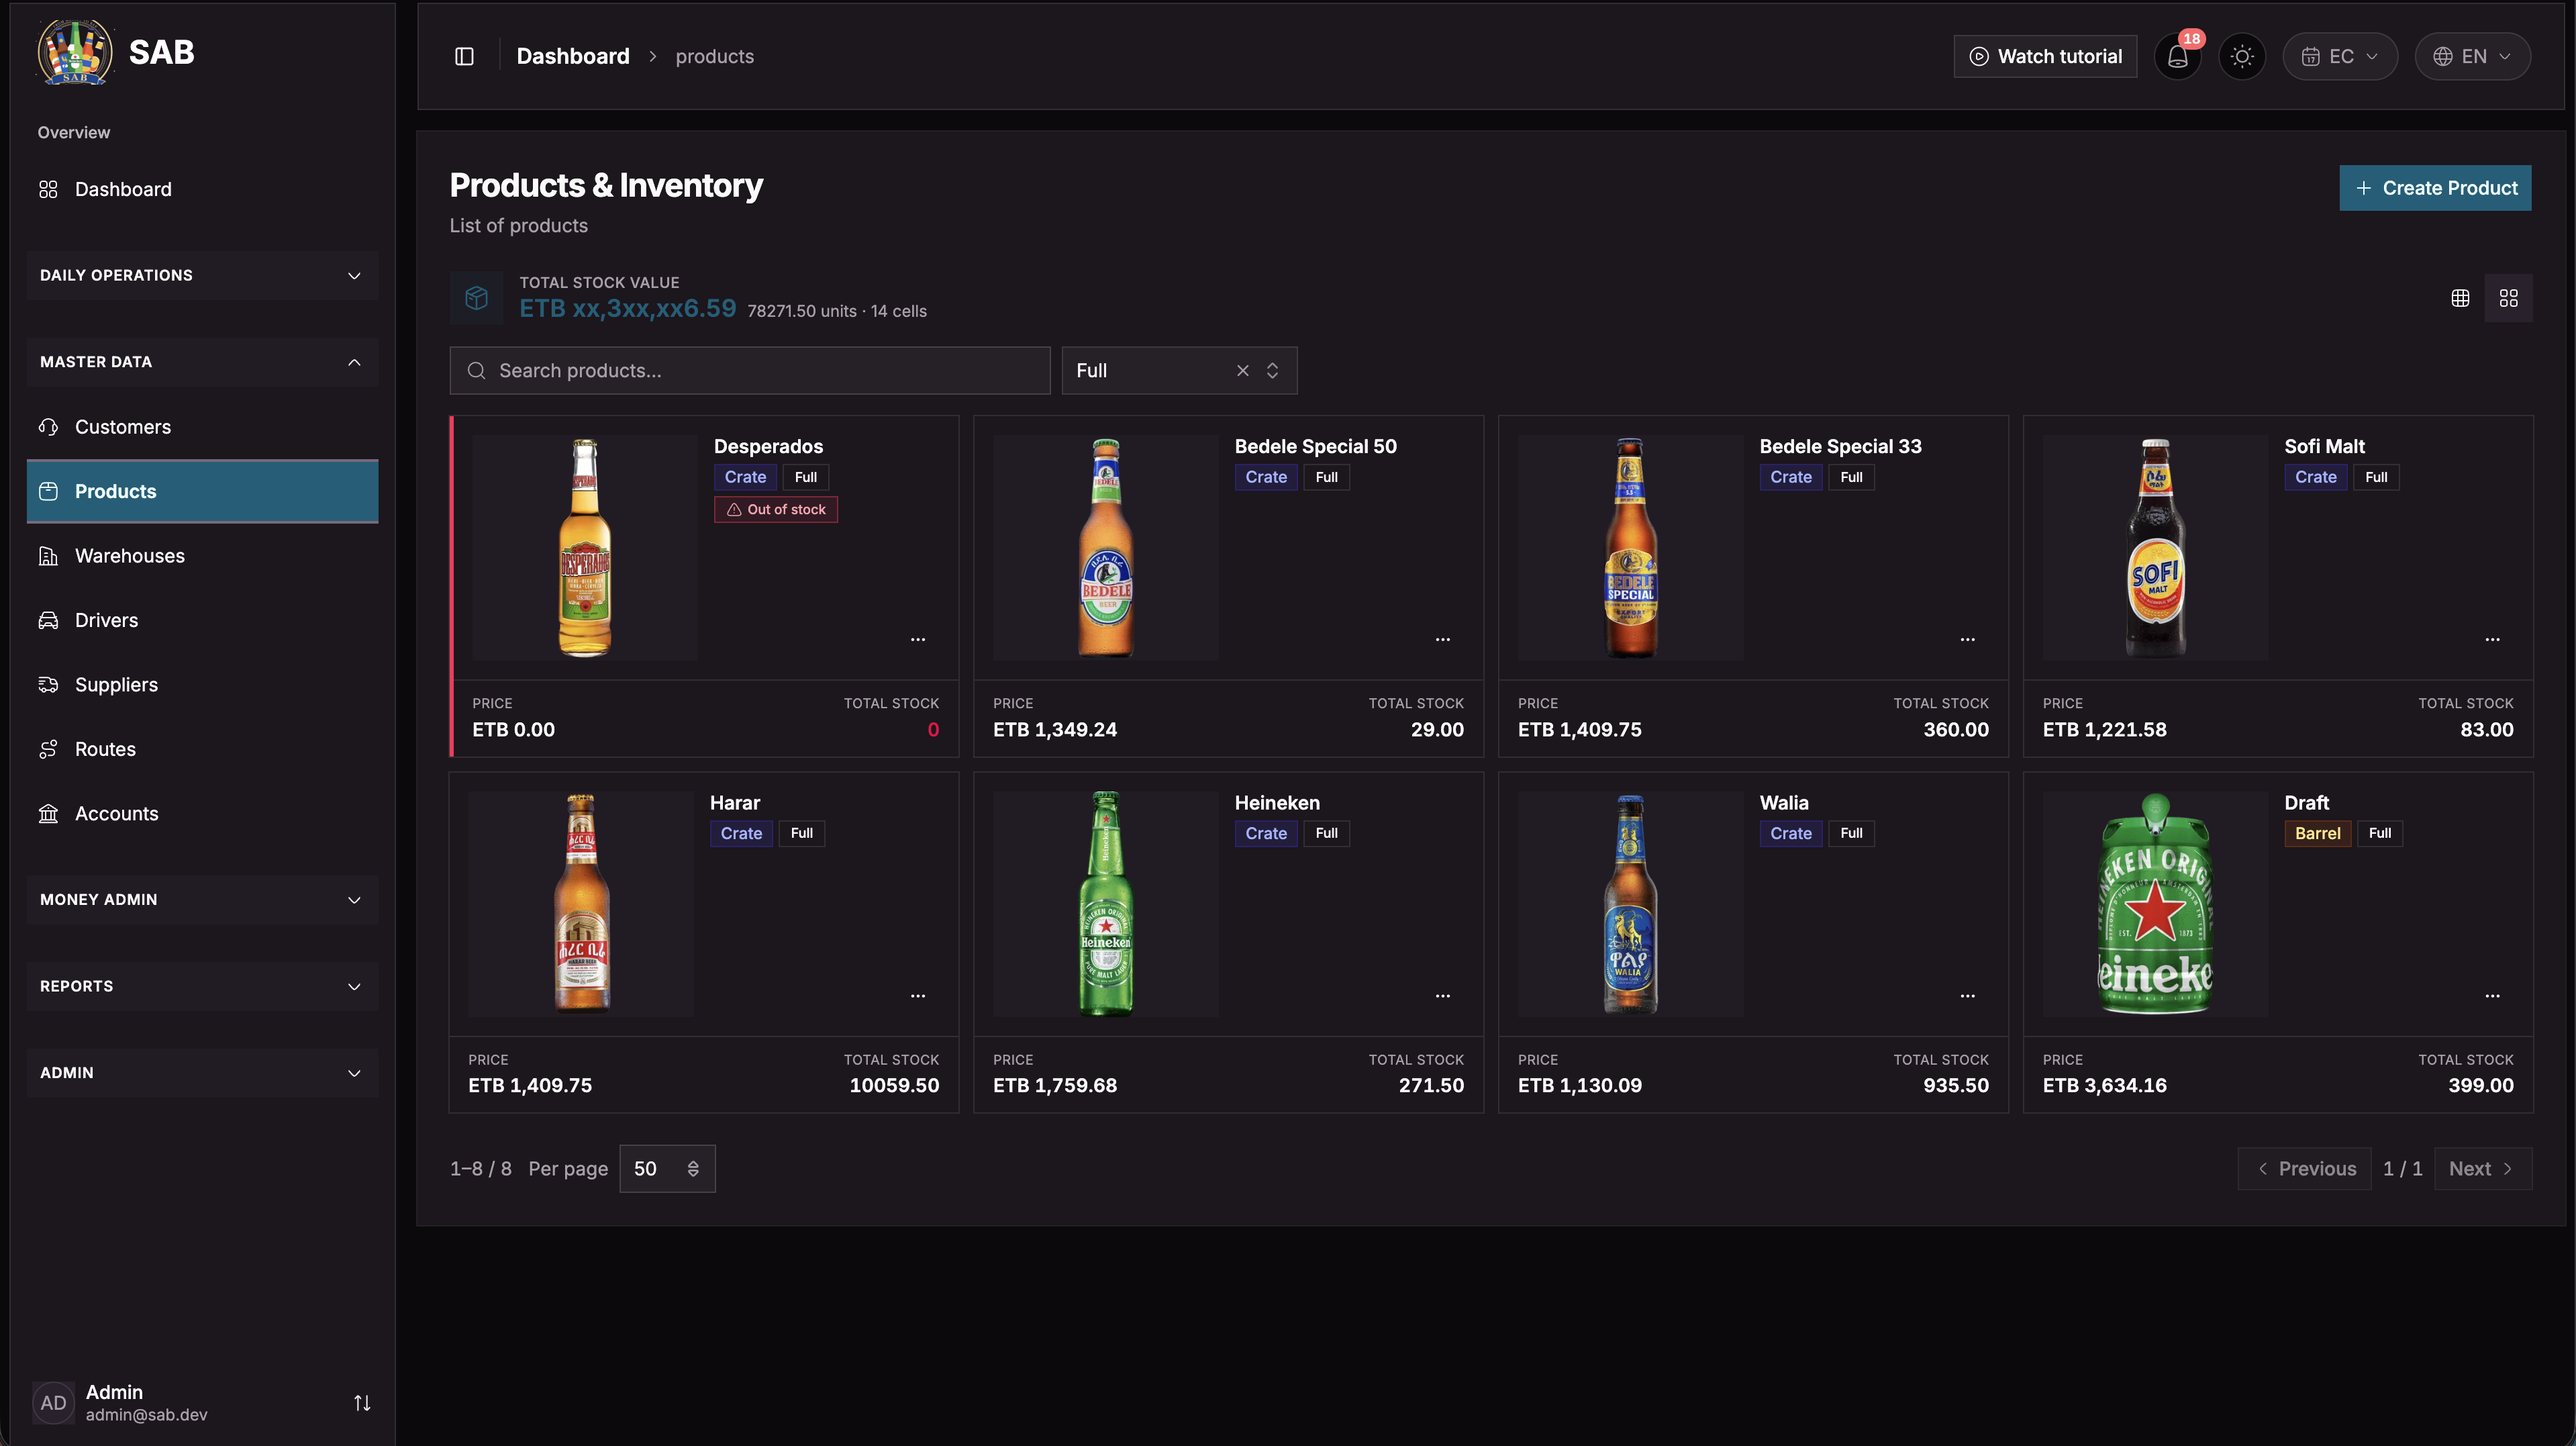Click the user account switcher arrows

362,1403
